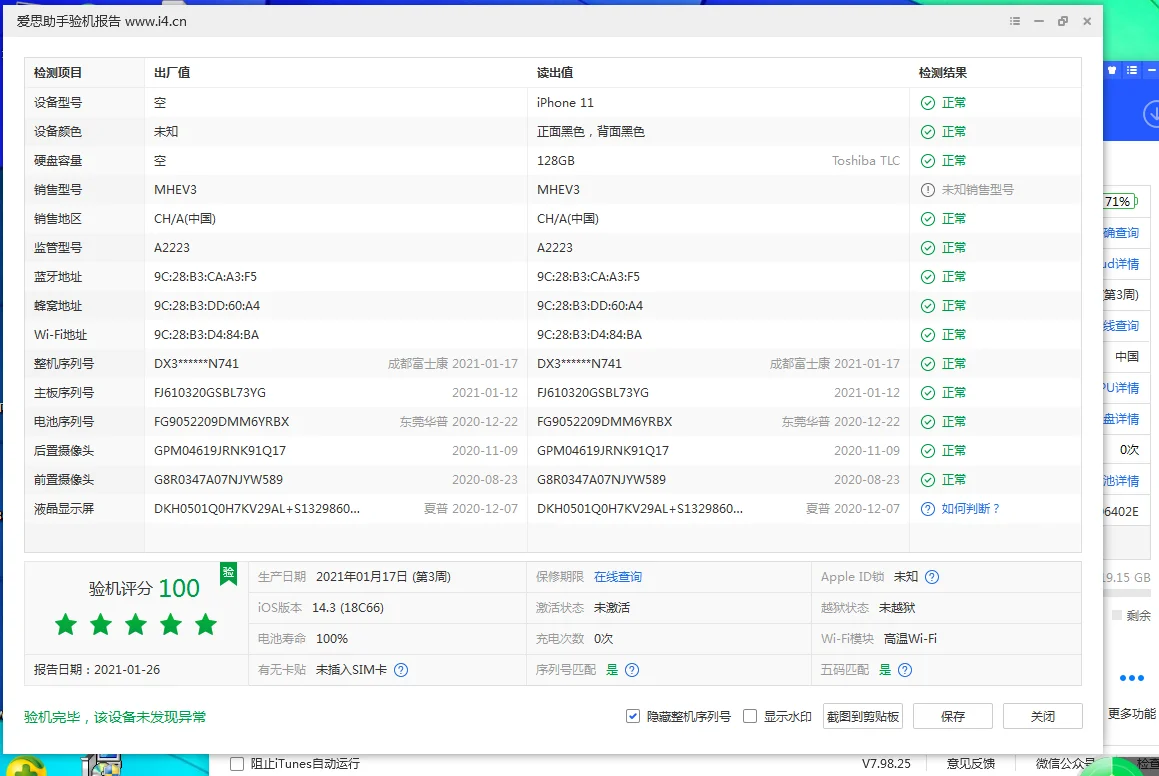Screen dimensions: 1159x776
Task: Click the 电池序列号 green check icon
Action: (928, 422)
